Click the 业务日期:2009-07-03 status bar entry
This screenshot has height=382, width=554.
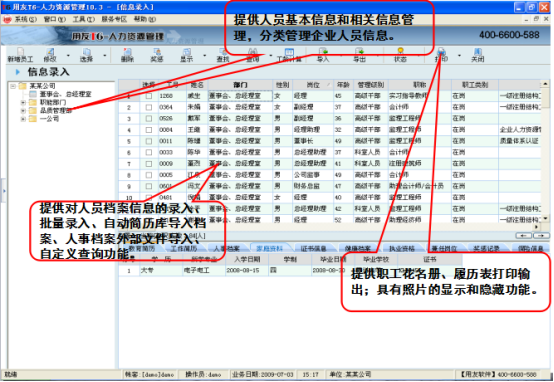[263, 374]
